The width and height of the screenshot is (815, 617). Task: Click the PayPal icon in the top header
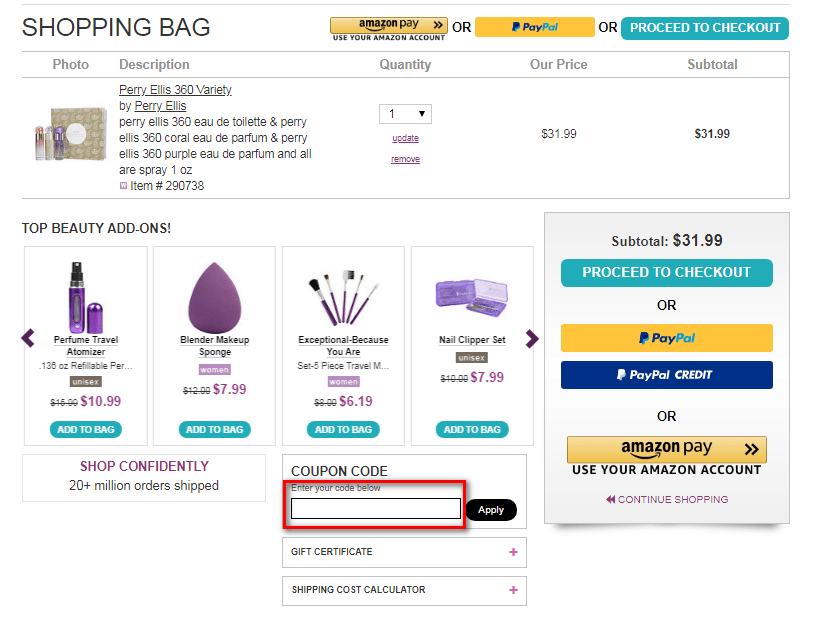(x=535, y=27)
